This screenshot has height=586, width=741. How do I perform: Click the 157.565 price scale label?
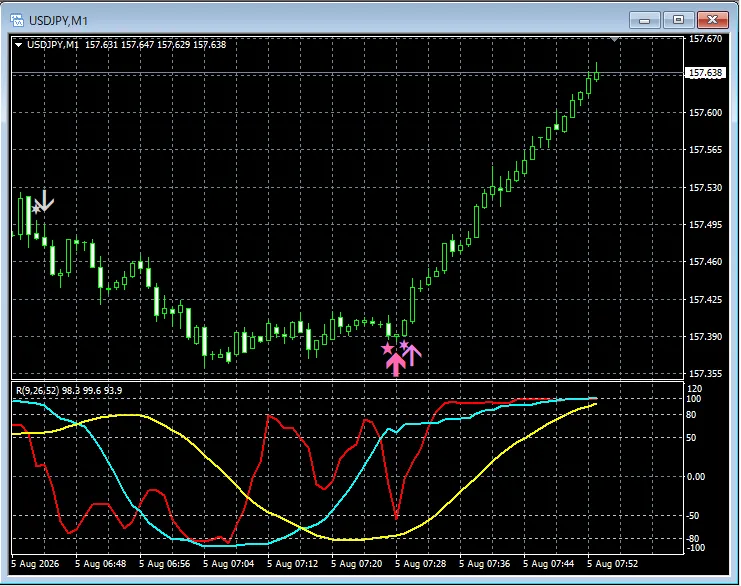[706, 150]
